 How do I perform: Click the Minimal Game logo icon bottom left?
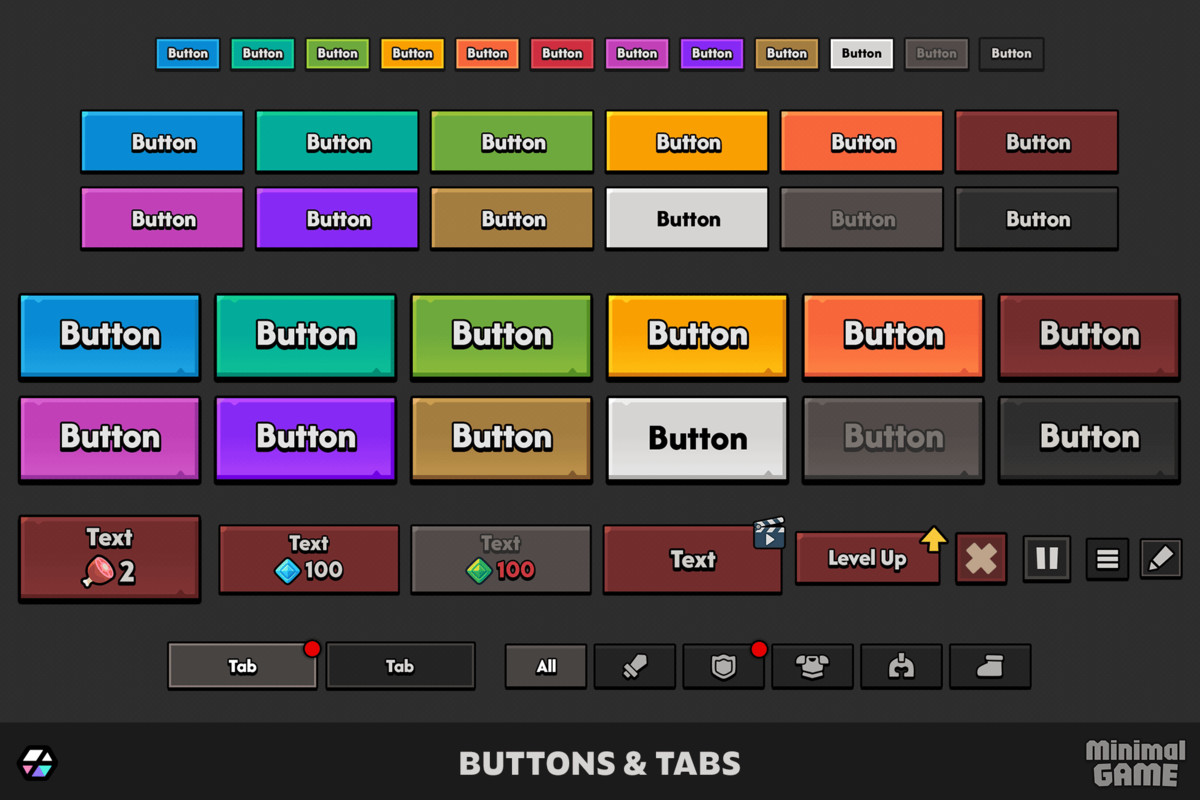click(x=38, y=762)
